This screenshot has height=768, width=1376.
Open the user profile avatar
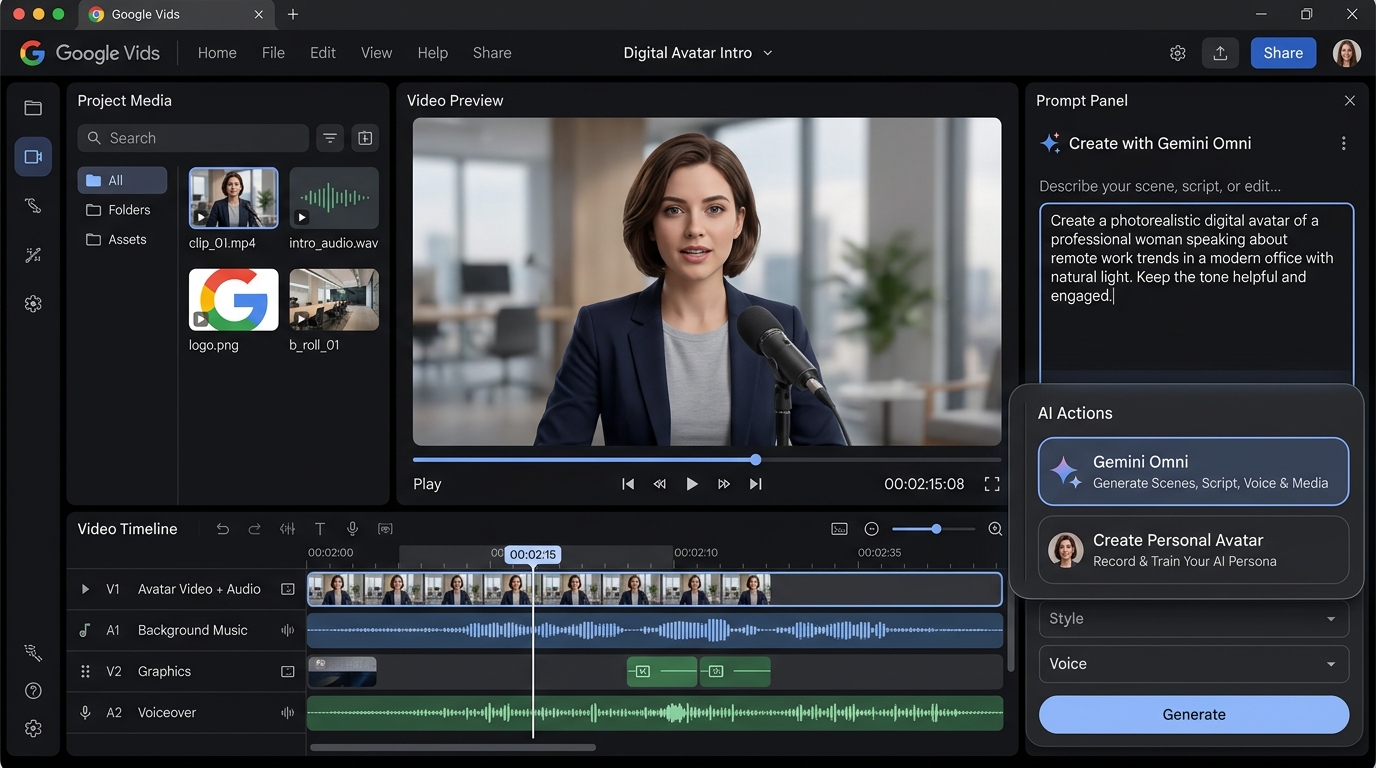1347,53
